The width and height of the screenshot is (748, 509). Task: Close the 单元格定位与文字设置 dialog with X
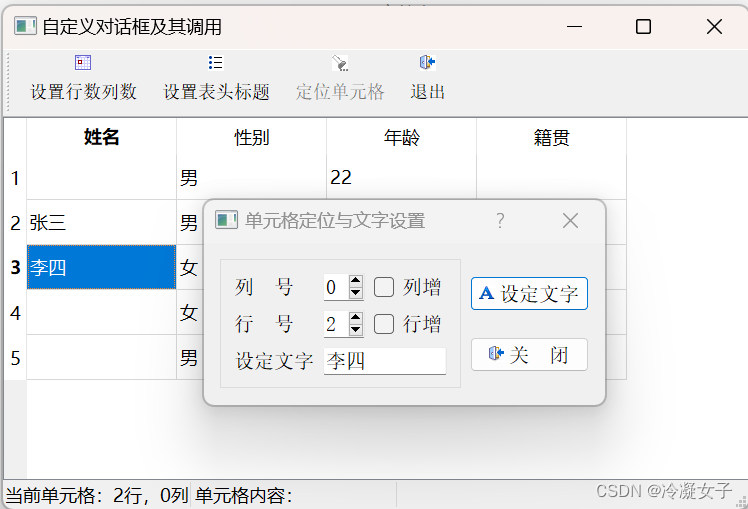570,221
